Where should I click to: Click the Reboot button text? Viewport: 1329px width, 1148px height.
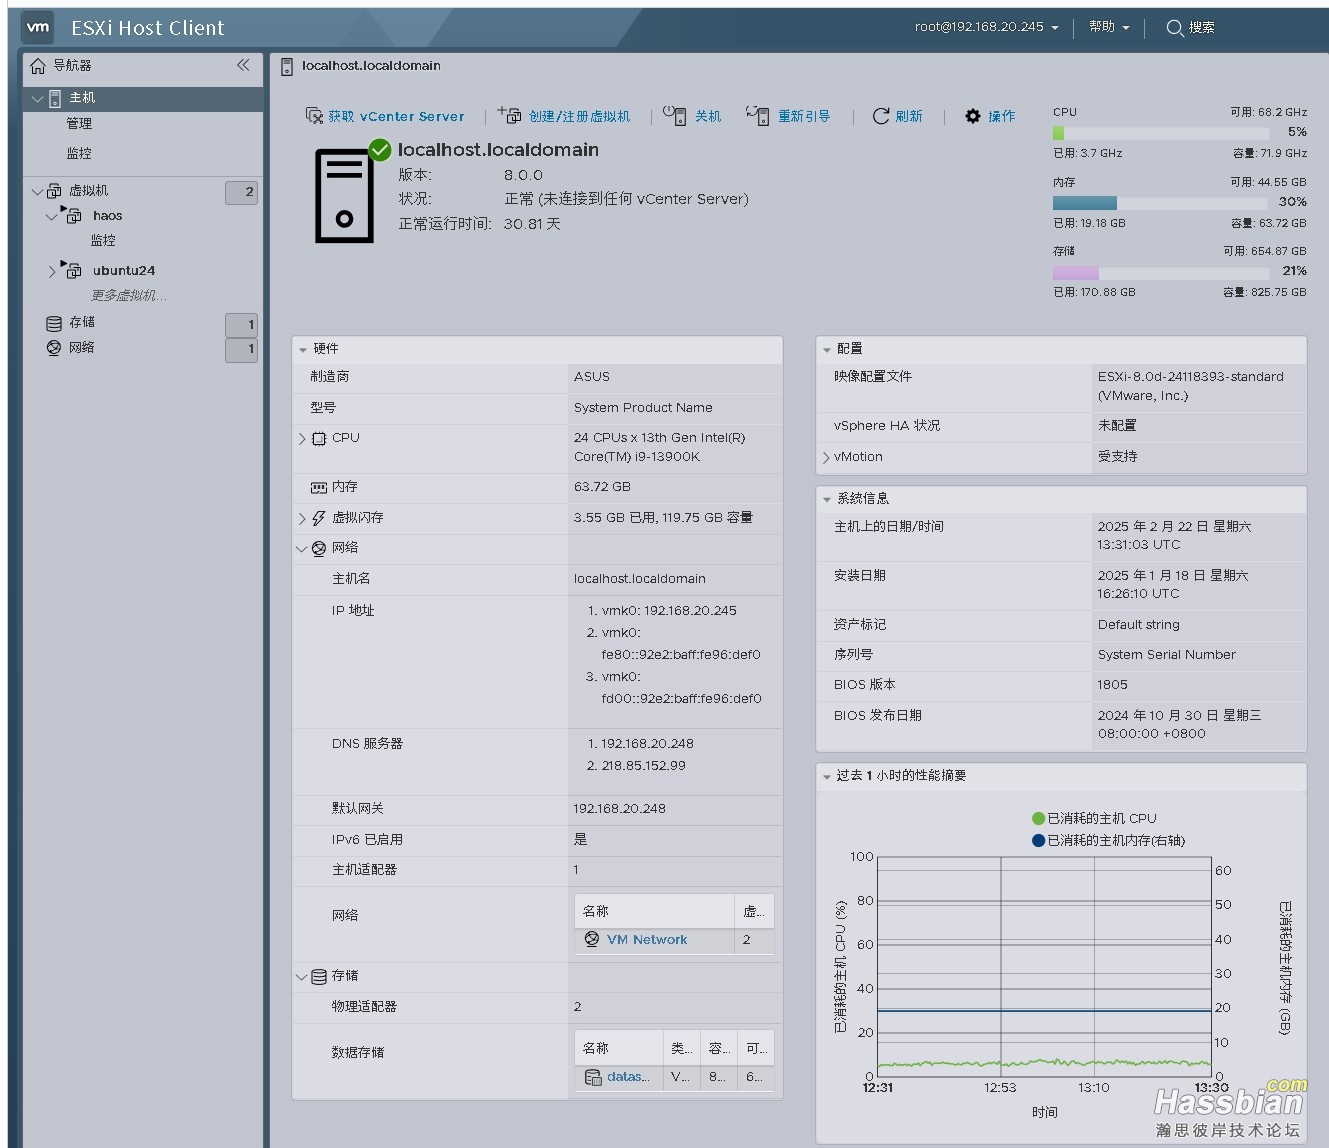[x=804, y=116]
